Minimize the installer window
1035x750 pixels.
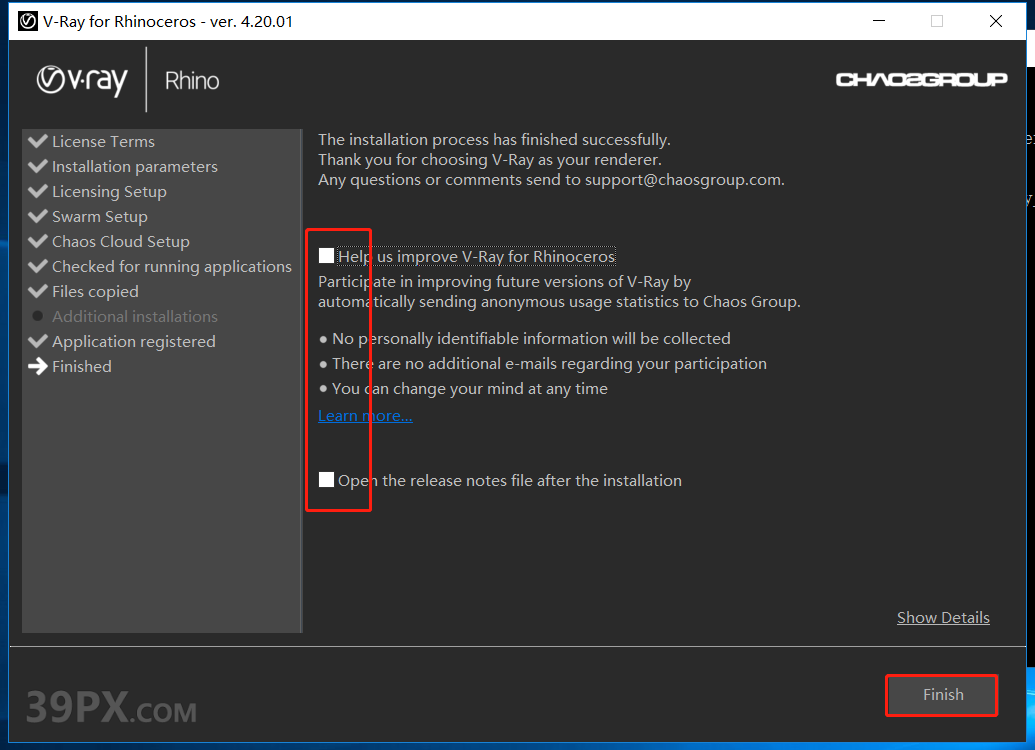878,21
